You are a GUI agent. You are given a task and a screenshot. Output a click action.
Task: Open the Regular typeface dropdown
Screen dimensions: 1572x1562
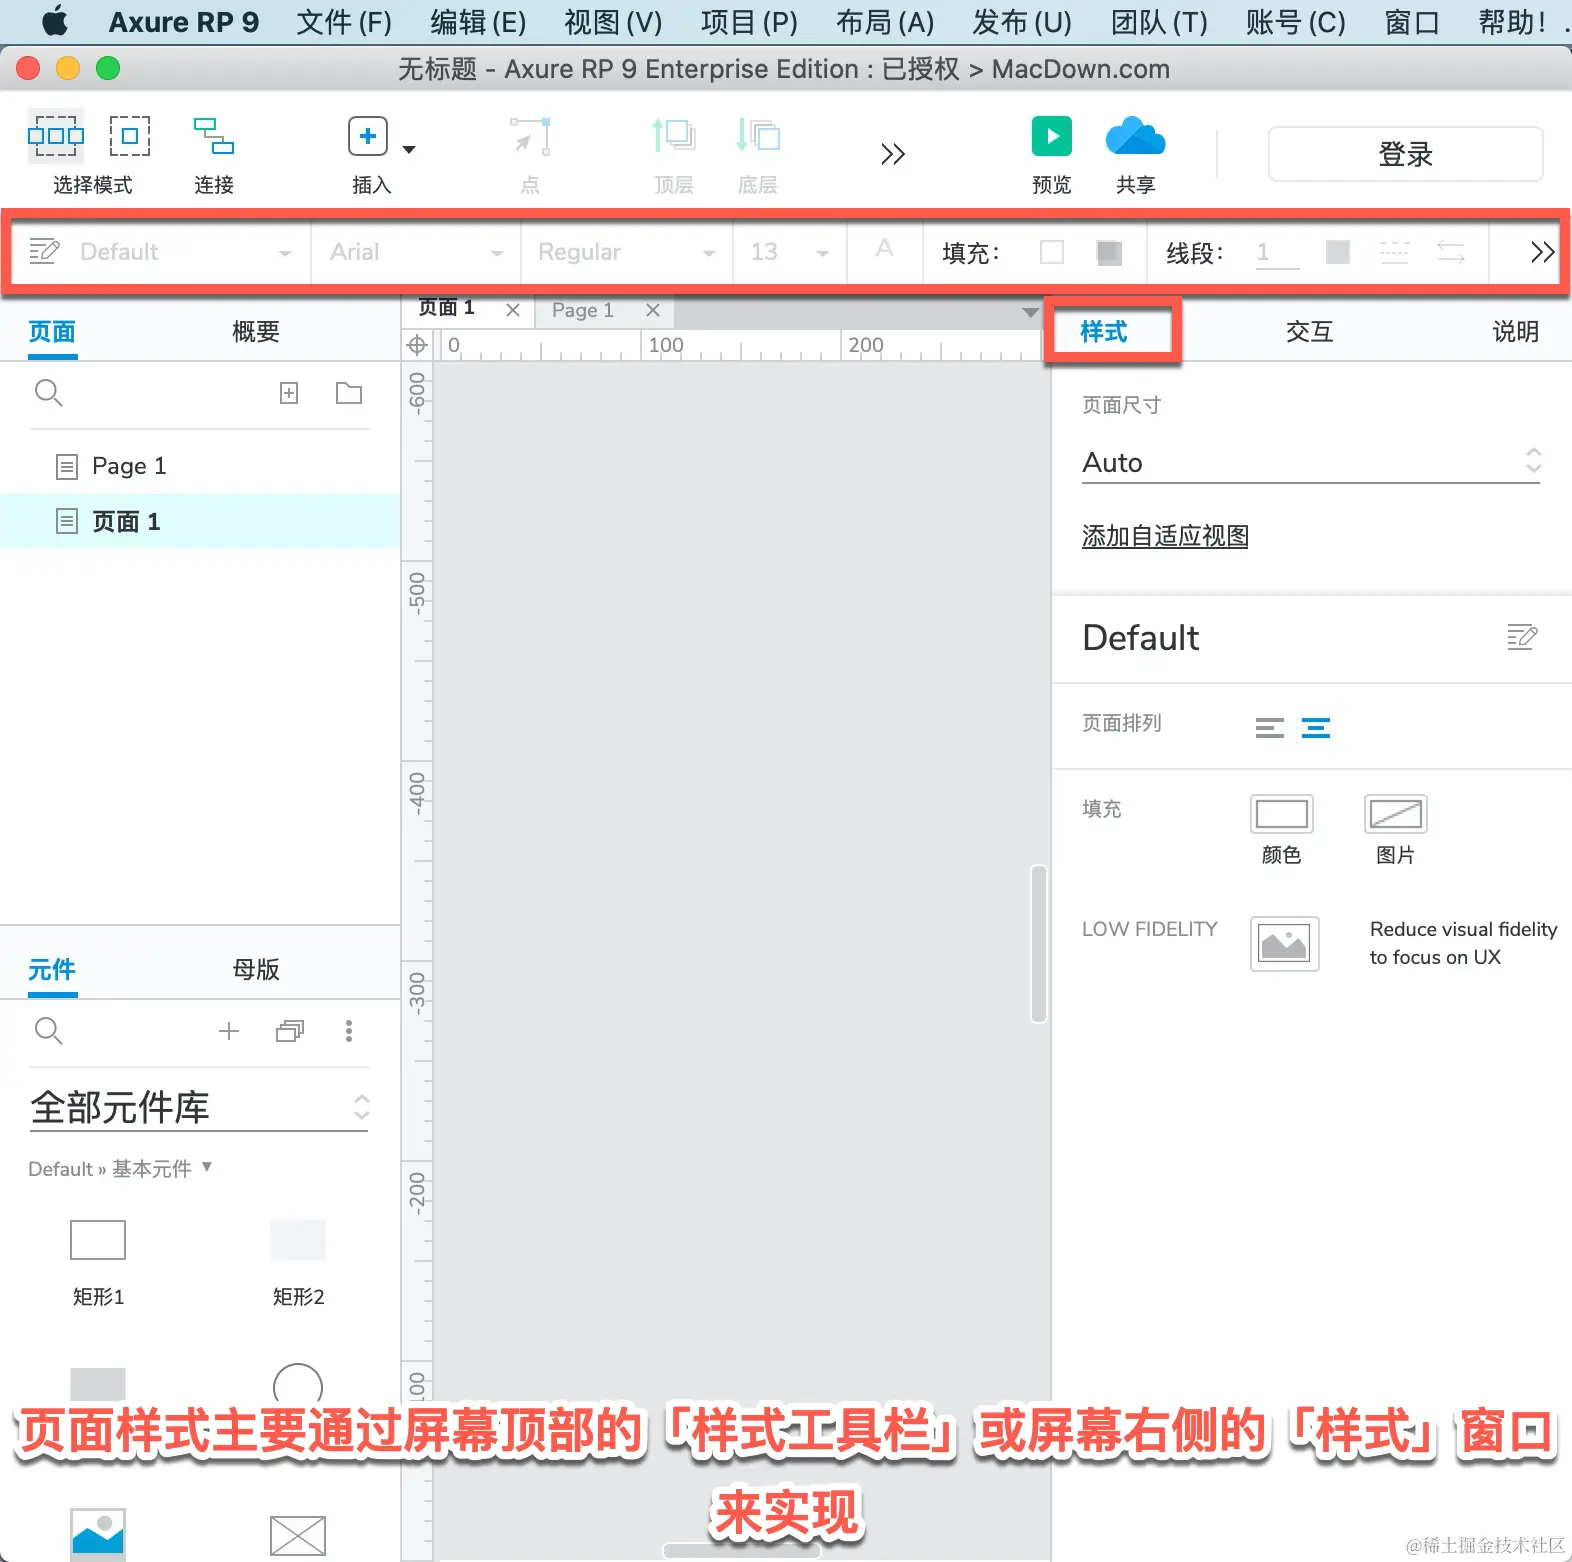pyautogui.click(x=627, y=252)
